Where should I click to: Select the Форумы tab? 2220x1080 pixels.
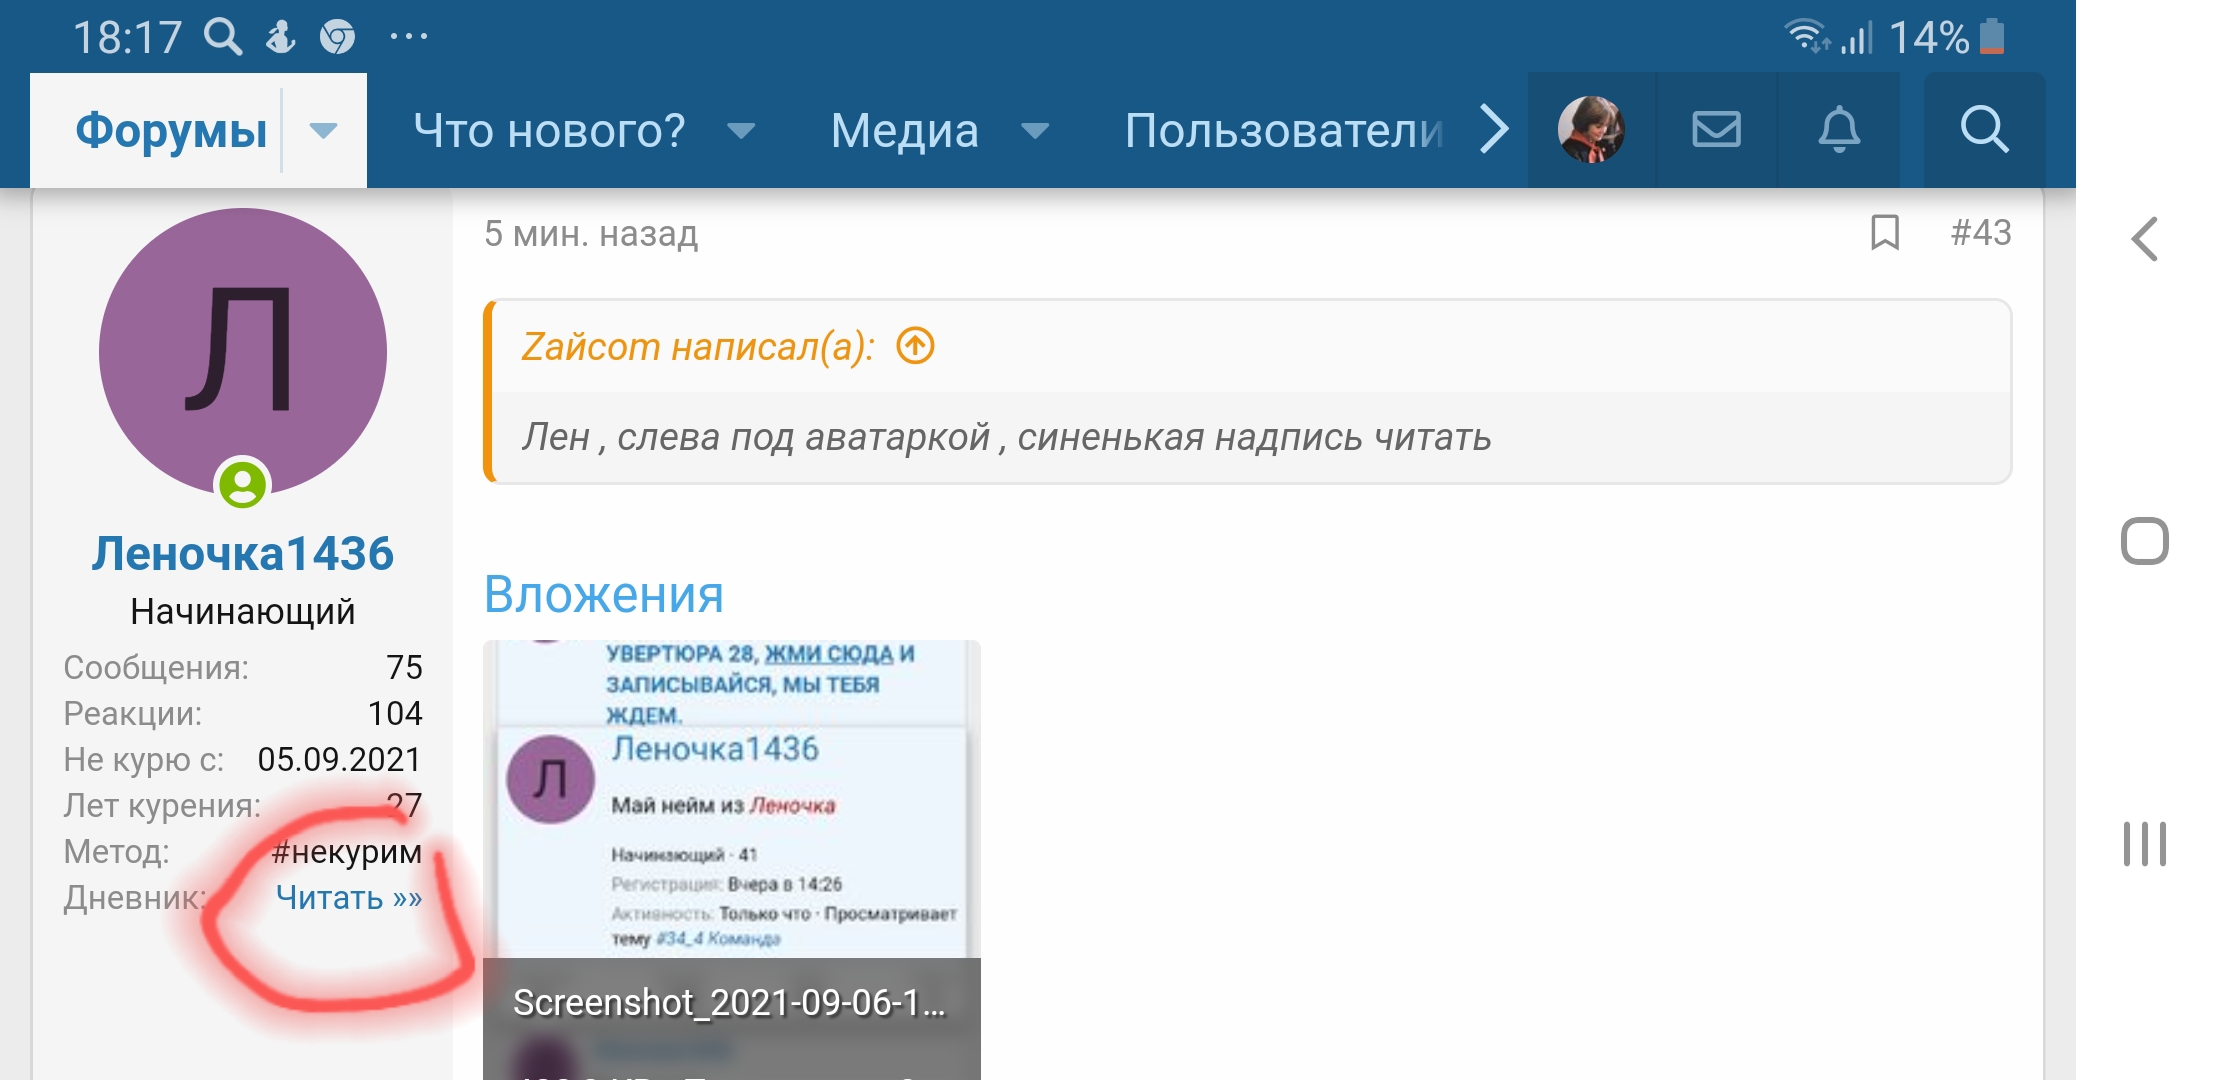point(171,131)
